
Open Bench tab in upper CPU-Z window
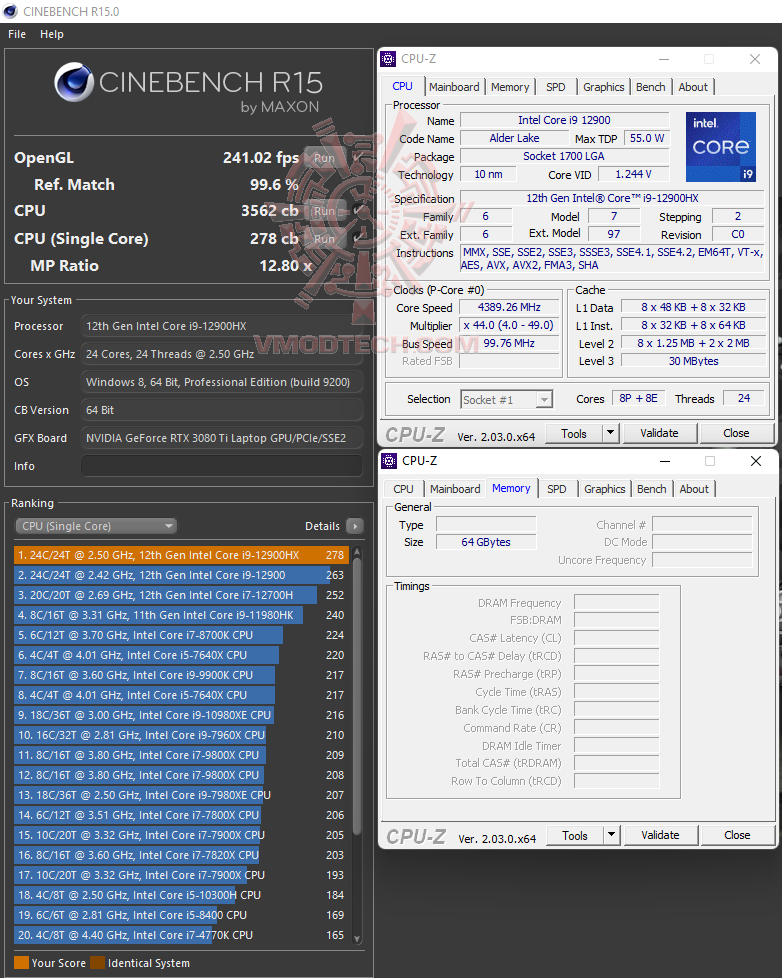pyautogui.click(x=650, y=87)
